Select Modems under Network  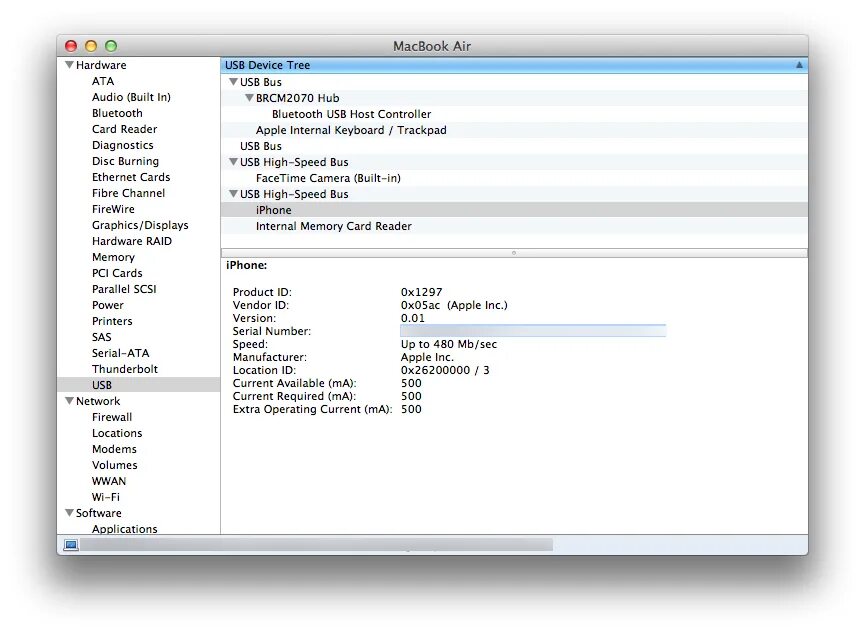point(114,449)
